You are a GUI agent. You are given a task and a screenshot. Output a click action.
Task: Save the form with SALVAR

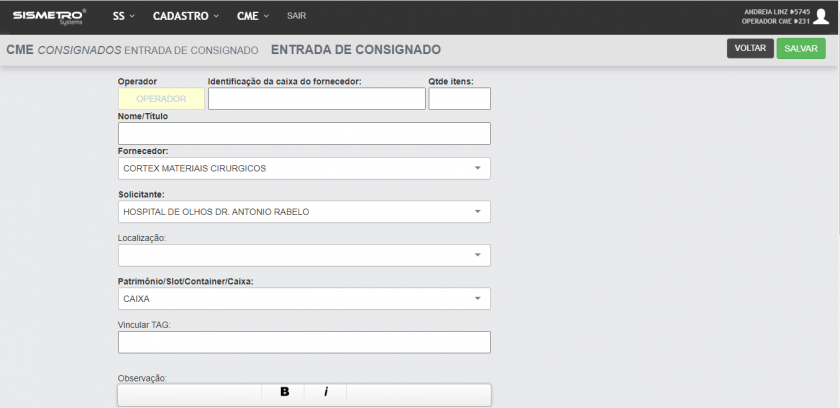click(x=801, y=48)
